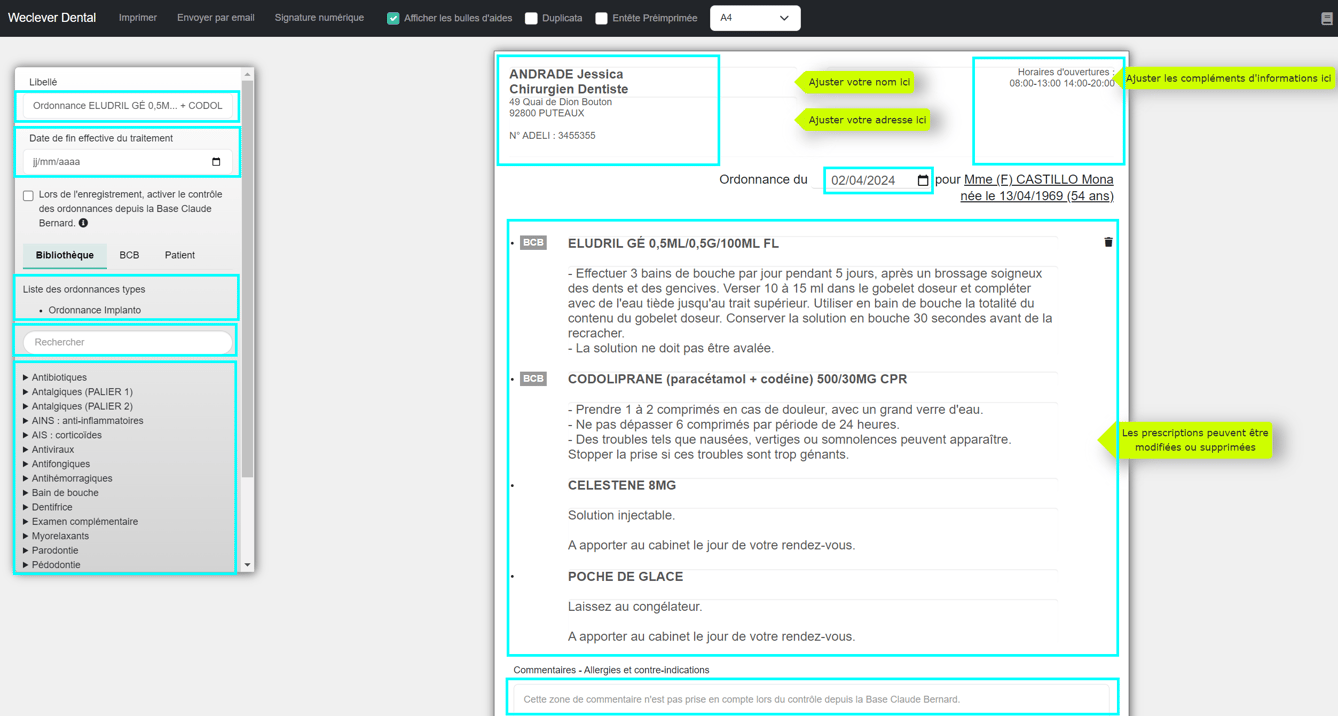Click the Rechercher search field
The image size is (1338, 716).
pos(128,342)
